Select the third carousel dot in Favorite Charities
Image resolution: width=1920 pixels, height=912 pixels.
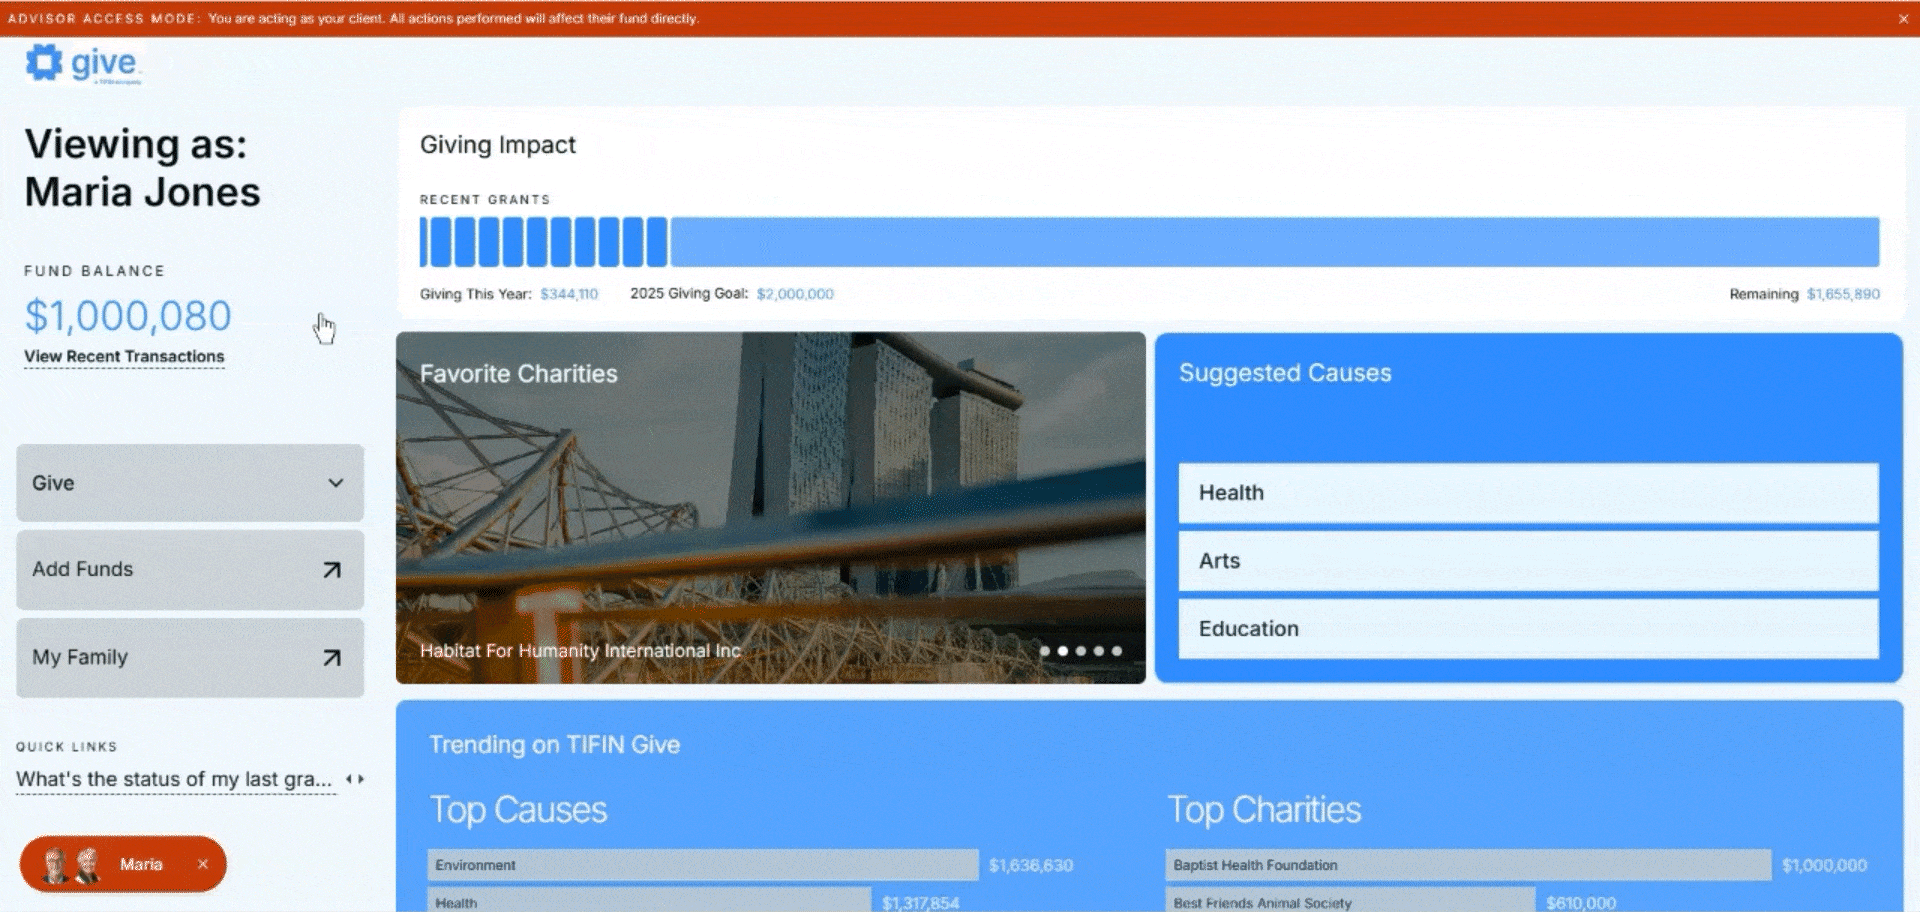click(x=1081, y=651)
